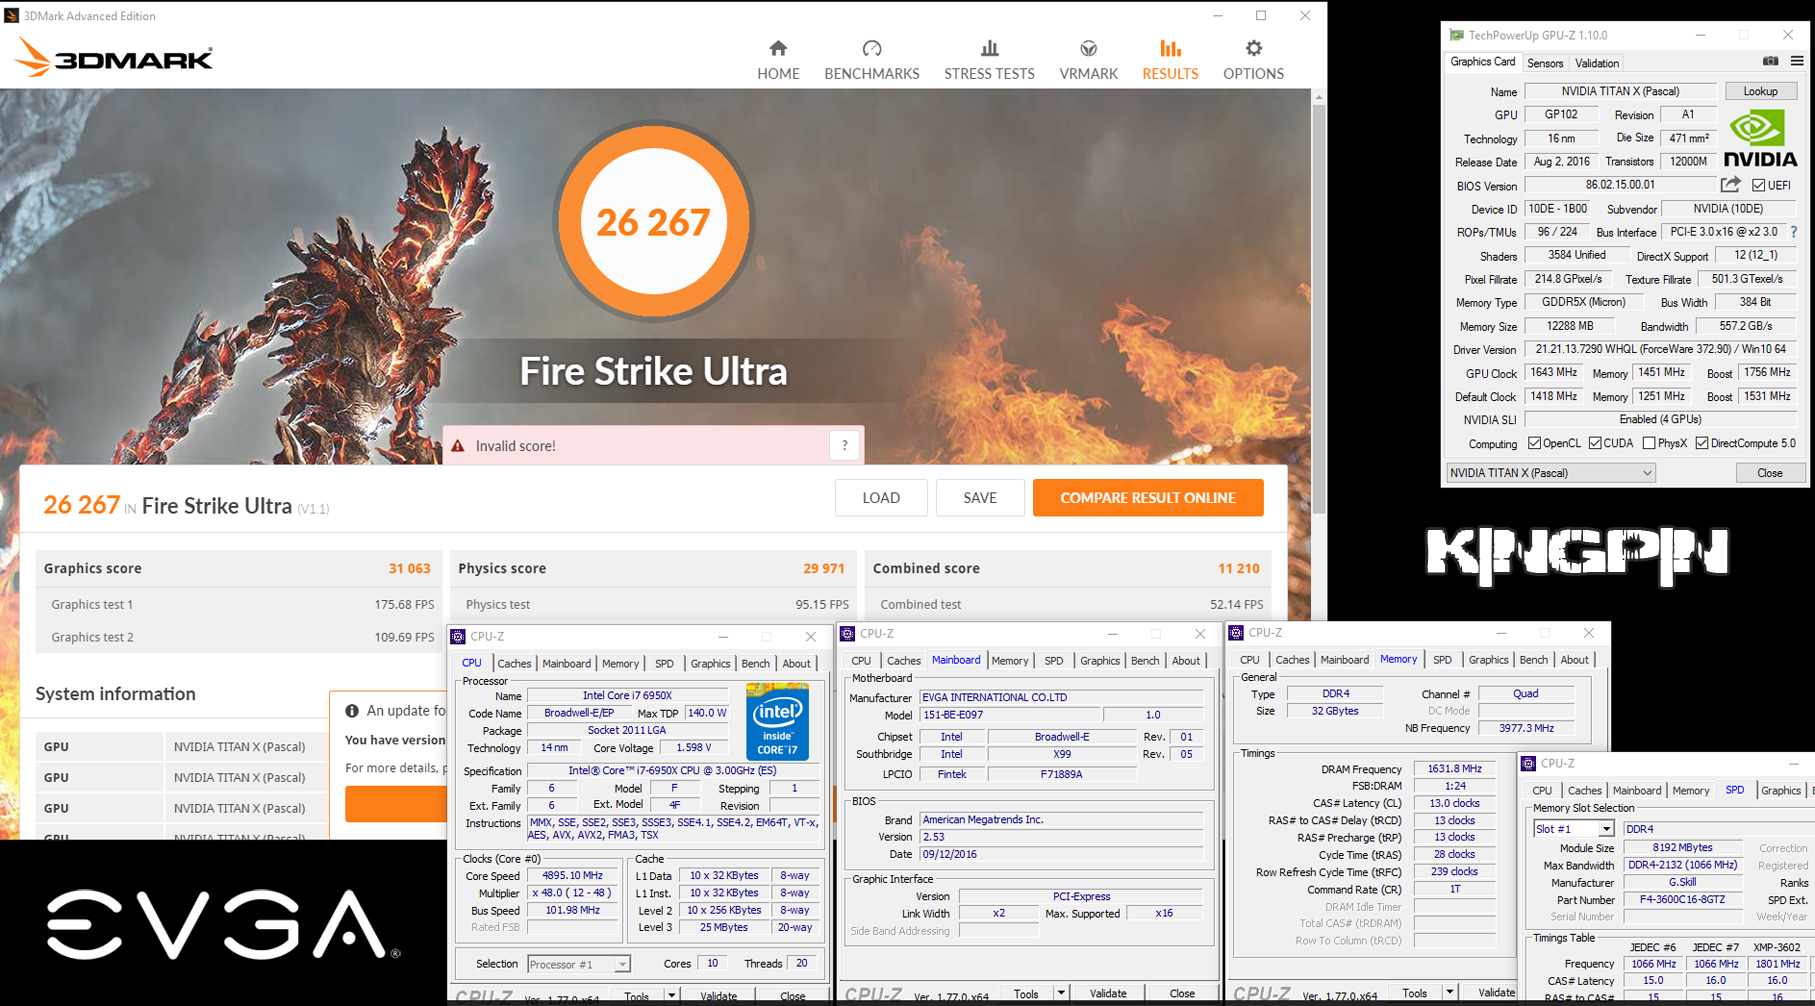Viewport: 1815px width, 1006px height.
Task: Click the Combined score value 11 210
Action: (x=1238, y=568)
